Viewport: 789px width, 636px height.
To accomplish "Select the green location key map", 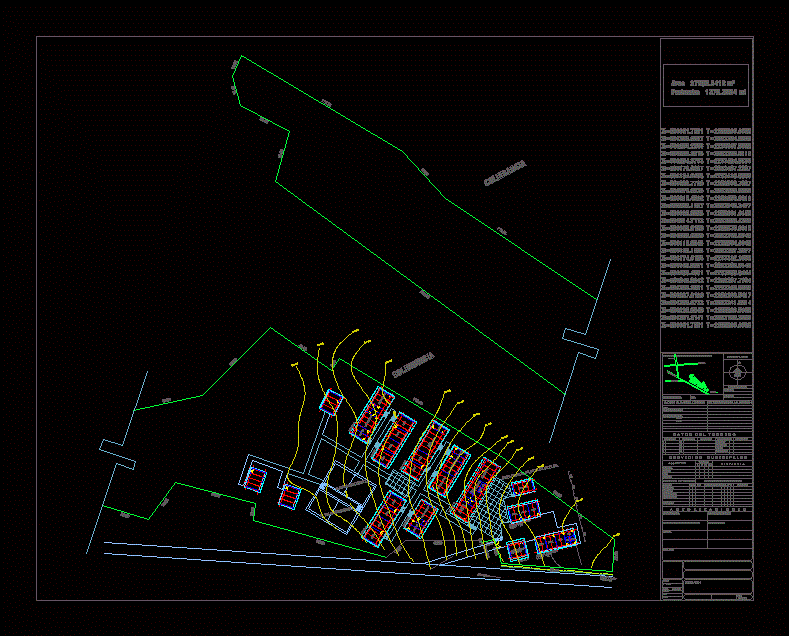I will 690,377.
